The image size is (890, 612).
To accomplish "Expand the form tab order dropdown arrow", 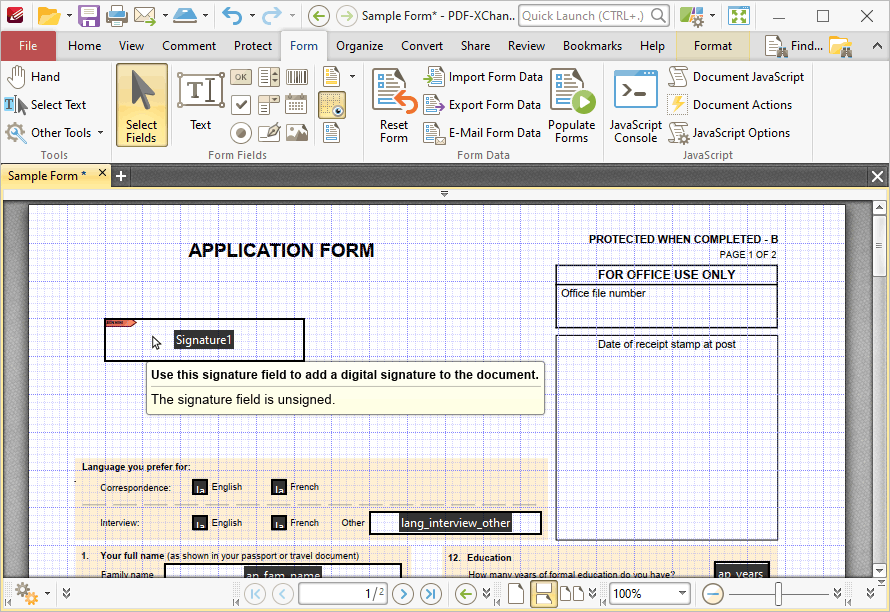I will (352, 77).
